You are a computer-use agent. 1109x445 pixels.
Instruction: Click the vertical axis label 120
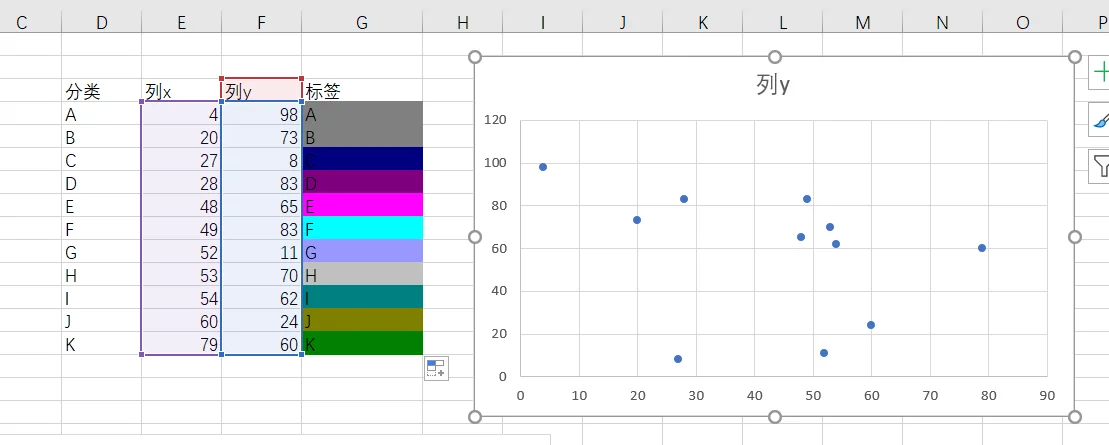(496, 120)
